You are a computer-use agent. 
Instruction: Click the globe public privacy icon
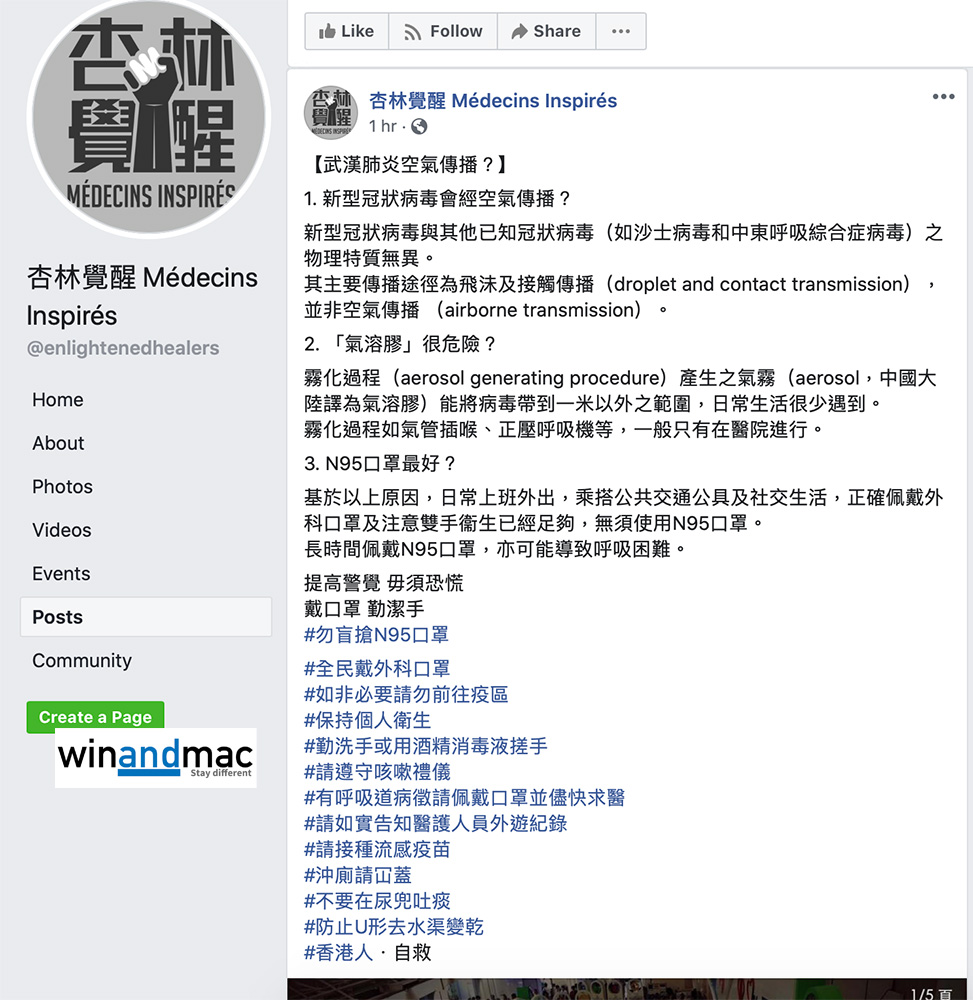click(x=419, y=126)
